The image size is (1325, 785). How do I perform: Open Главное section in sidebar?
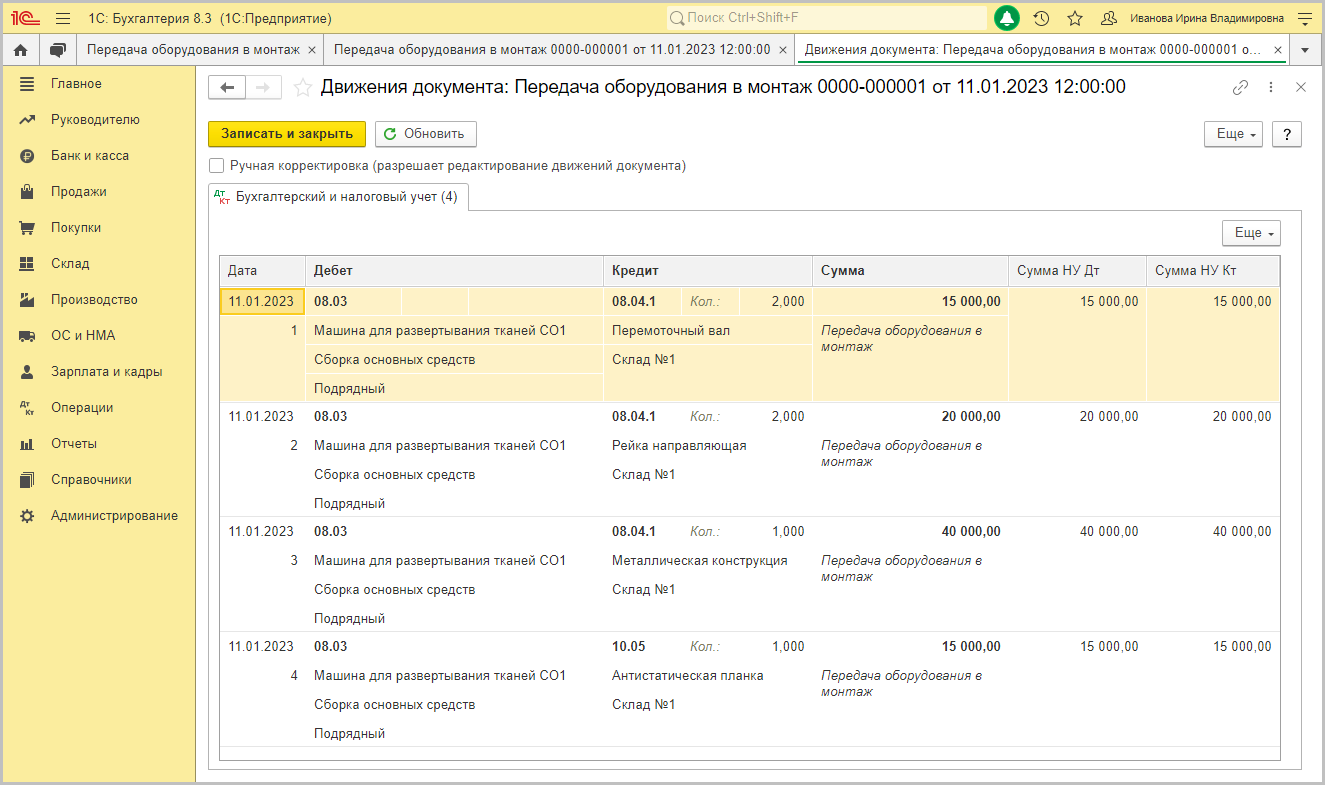pos(98,84)
